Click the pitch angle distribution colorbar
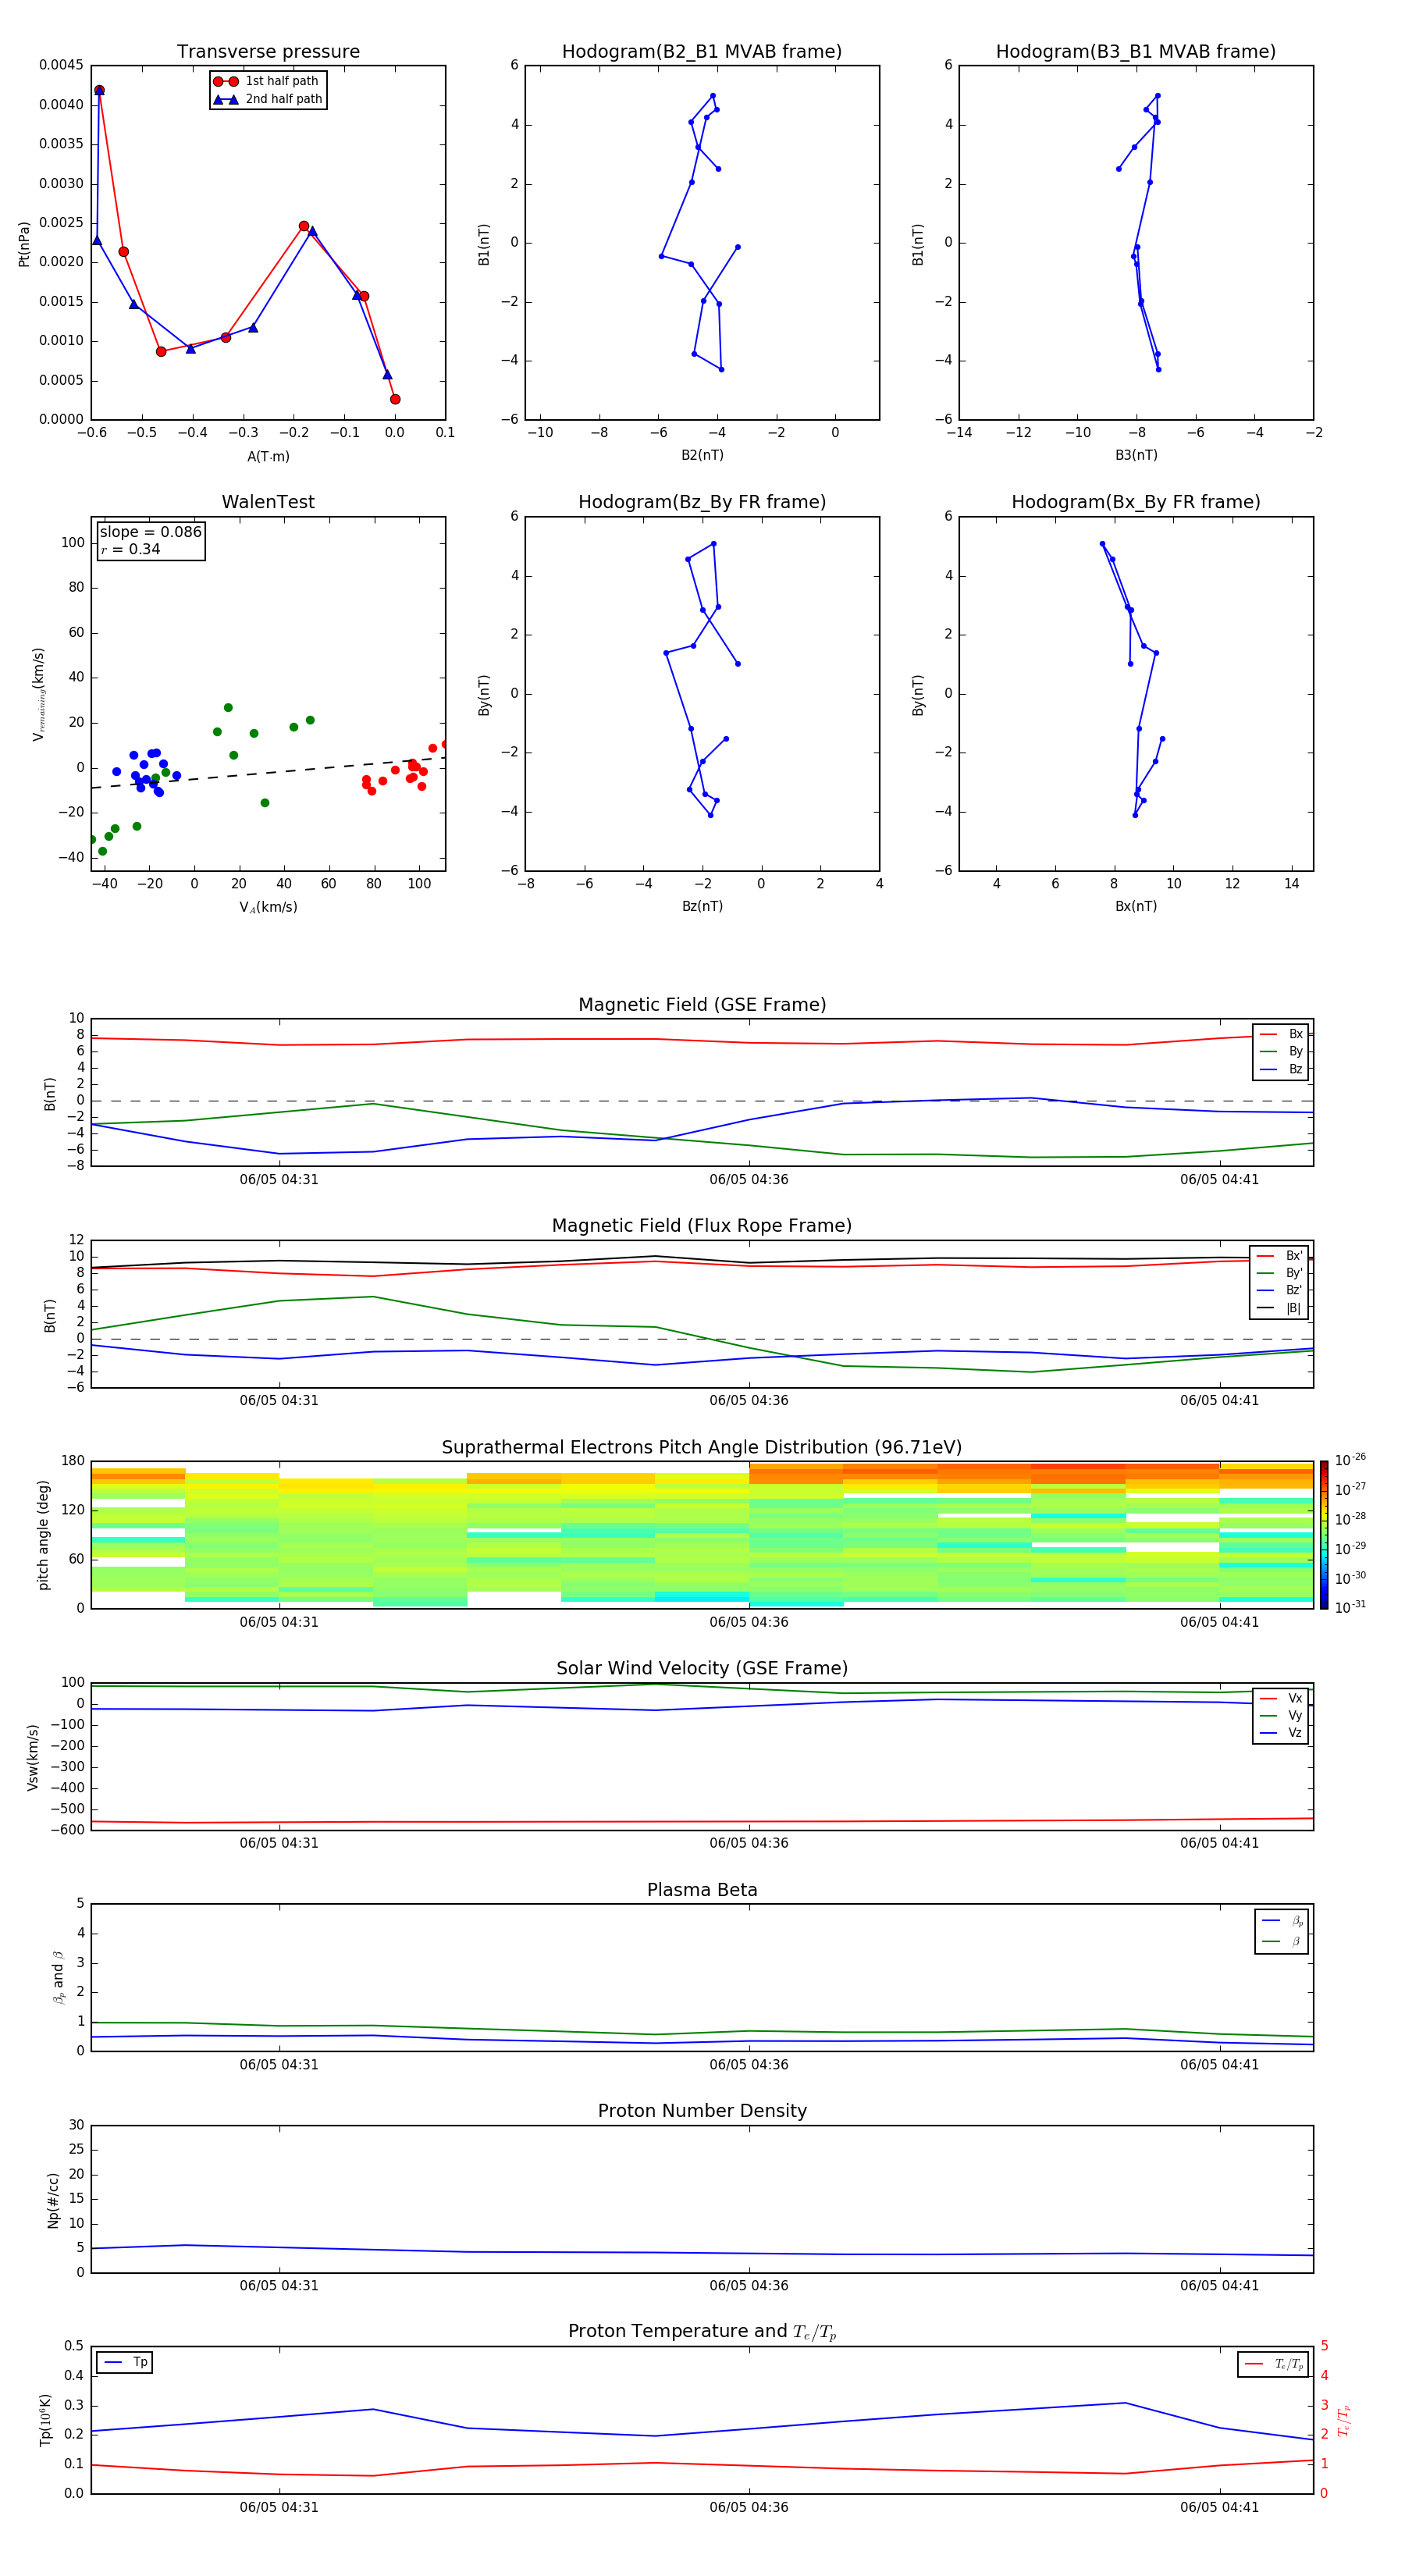Screen dimensions: 1405x2576 1324,1535
